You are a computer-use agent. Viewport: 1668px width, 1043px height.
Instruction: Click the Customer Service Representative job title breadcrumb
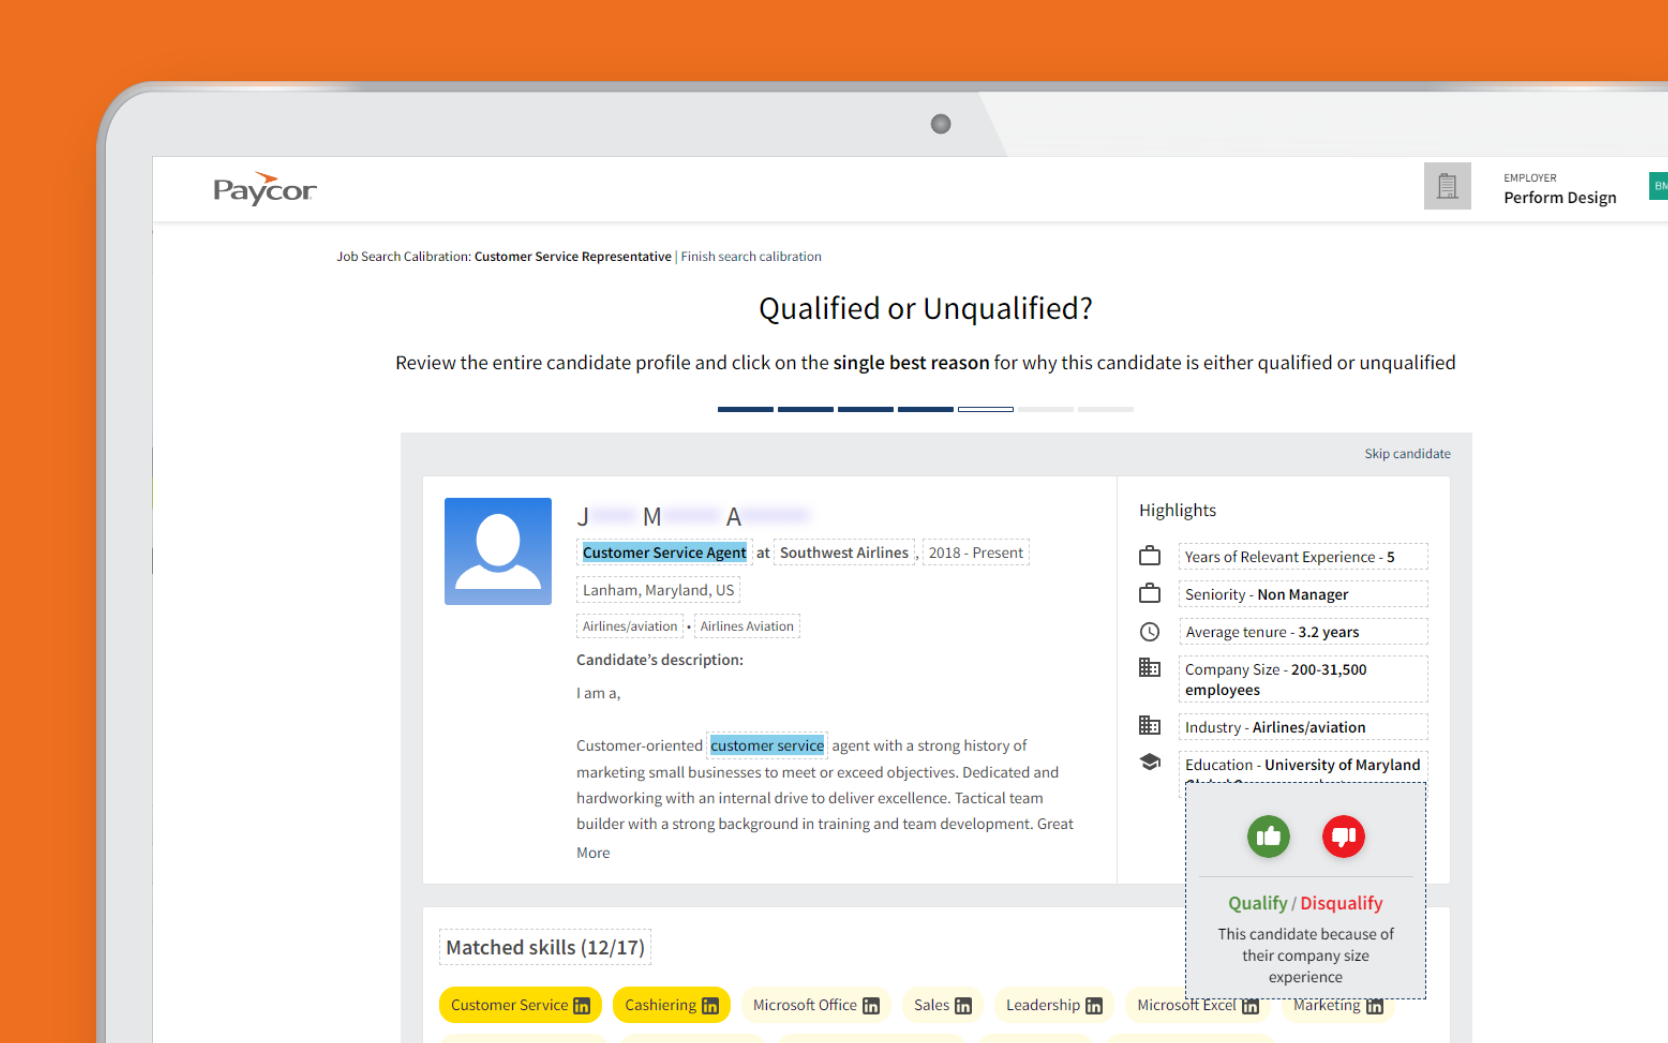(x=573, y=257)
